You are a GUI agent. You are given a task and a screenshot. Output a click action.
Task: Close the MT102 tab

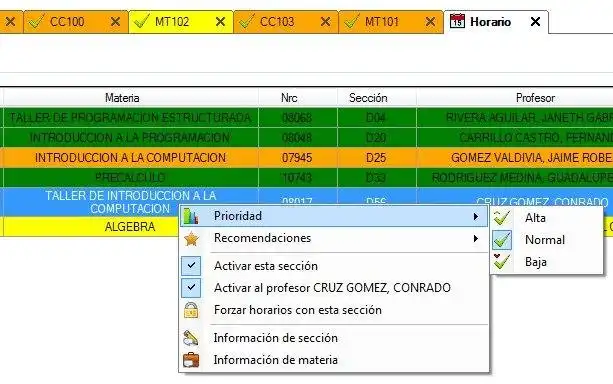pyautogui.click(x=220, y=22)
